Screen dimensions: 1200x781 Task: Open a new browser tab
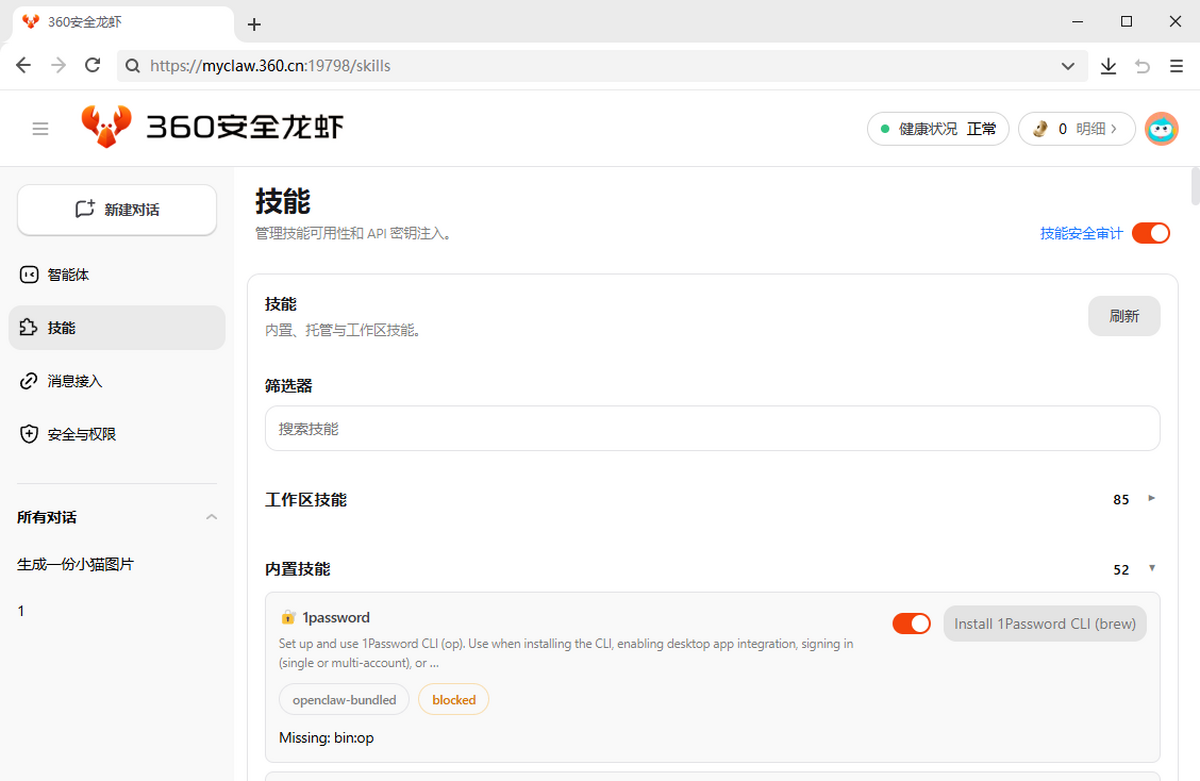[x=254, y=24]
